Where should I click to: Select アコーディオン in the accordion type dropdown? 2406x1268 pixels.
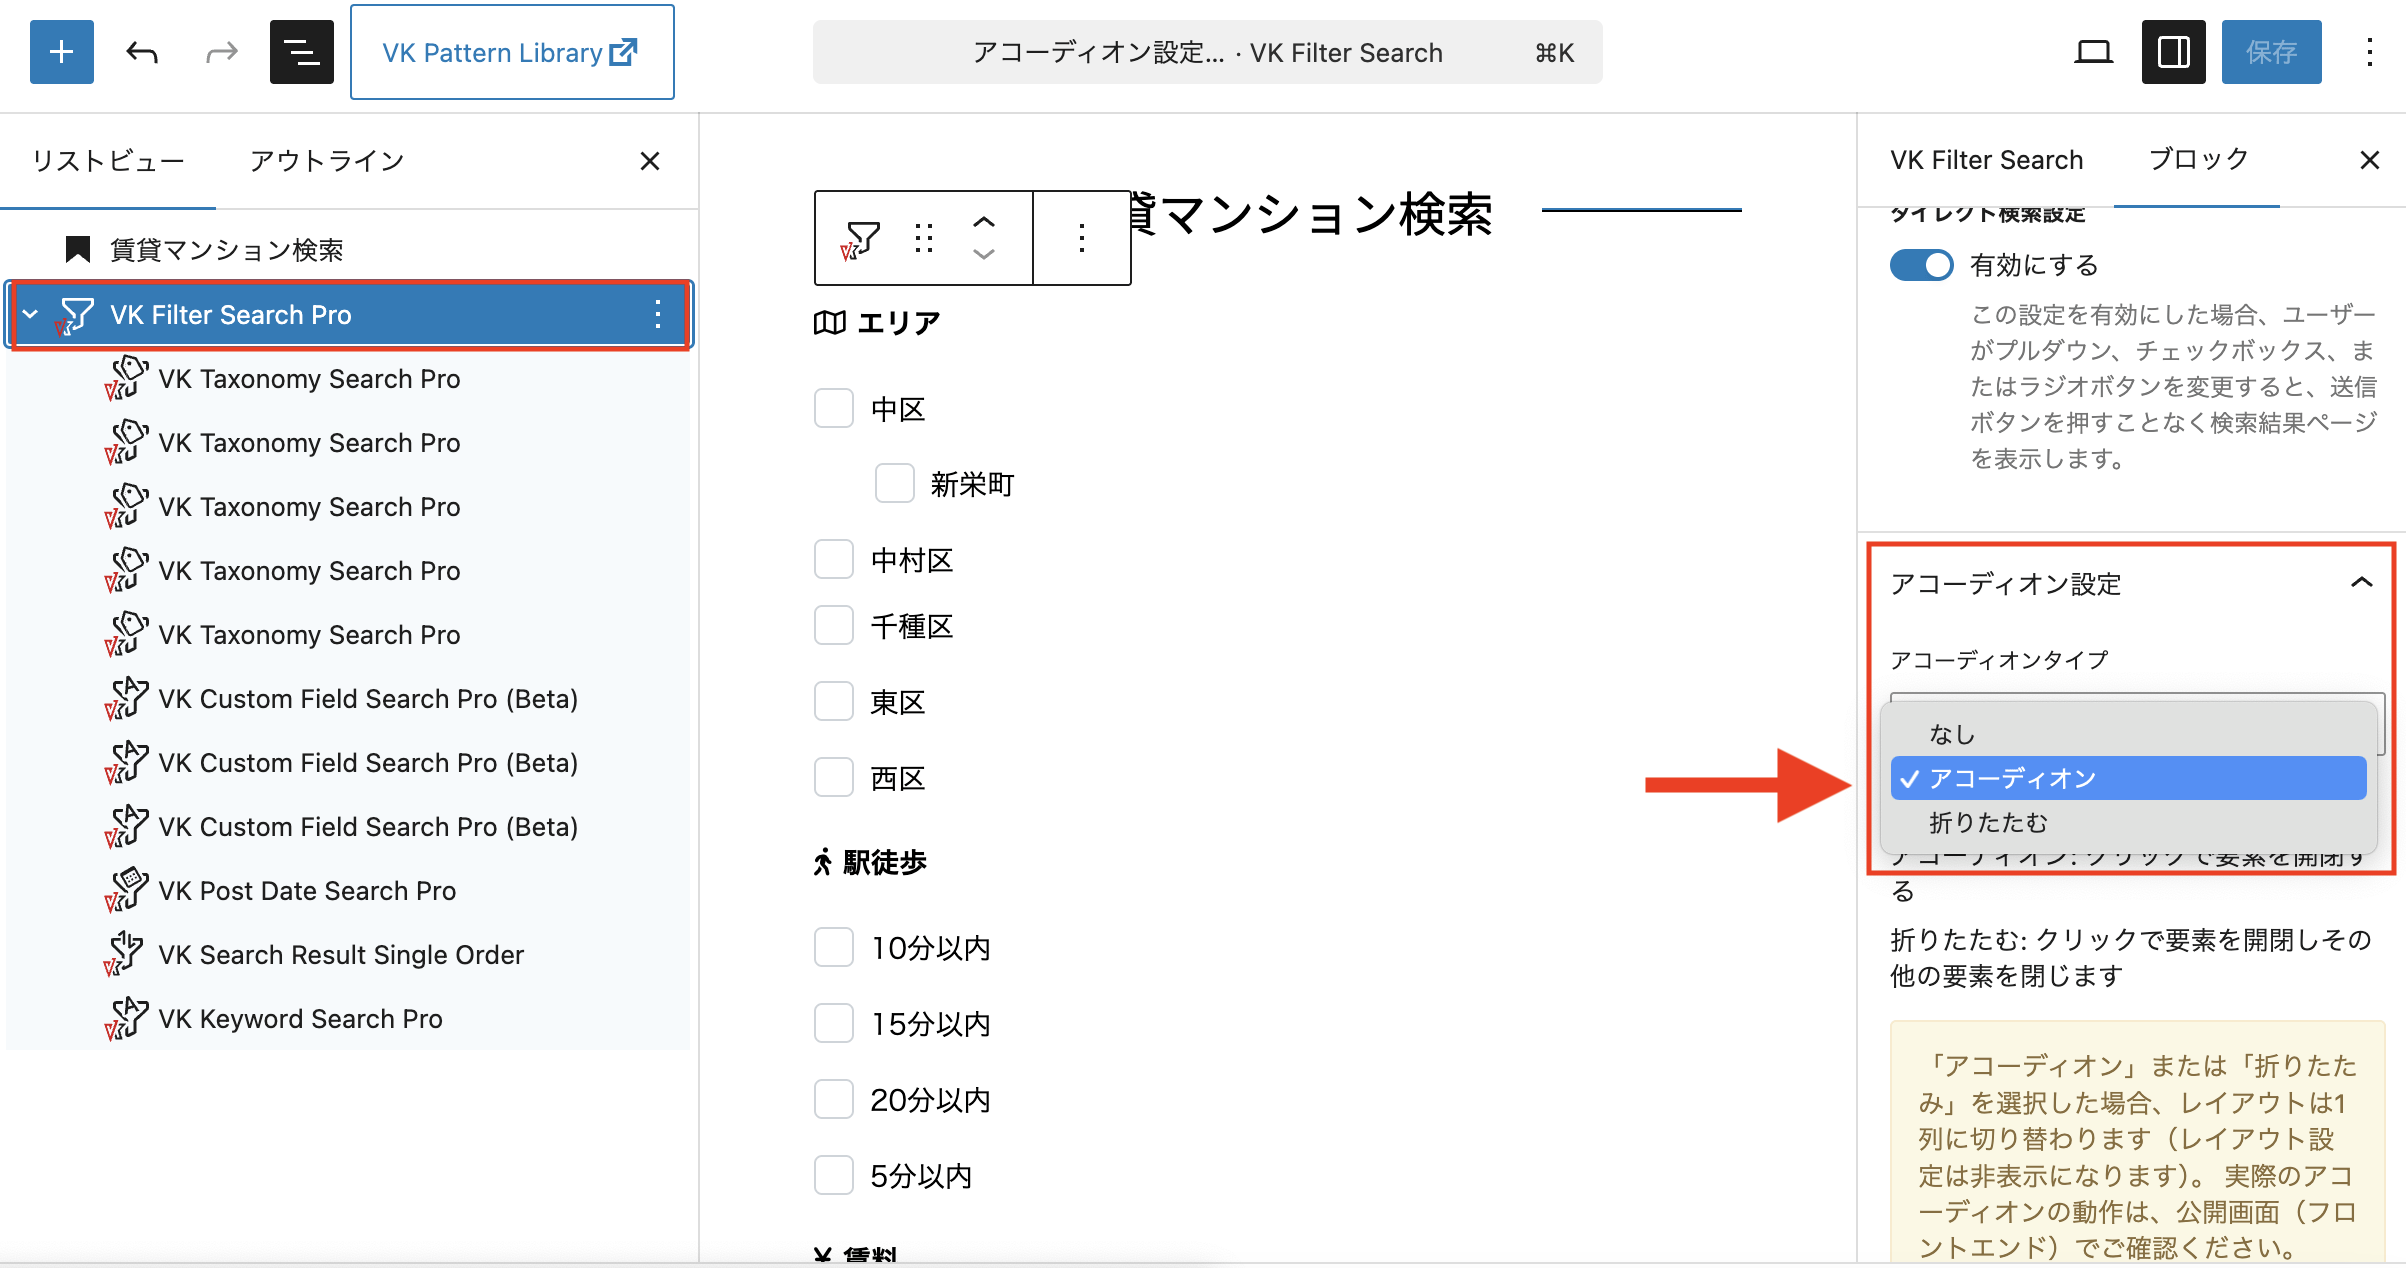pyautogui.click(x=2128, y=778)
